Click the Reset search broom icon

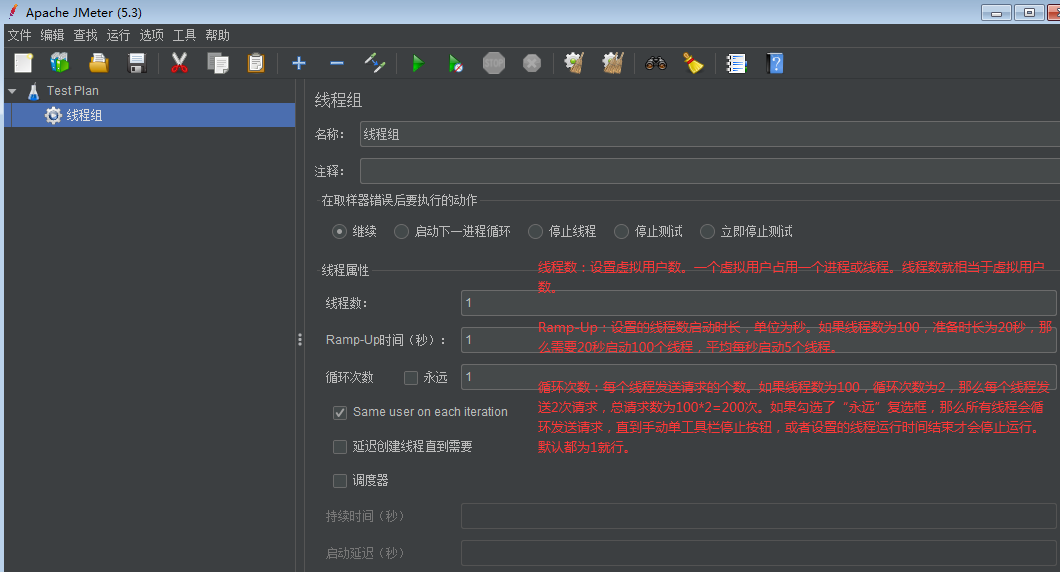[x=693, y=64]
